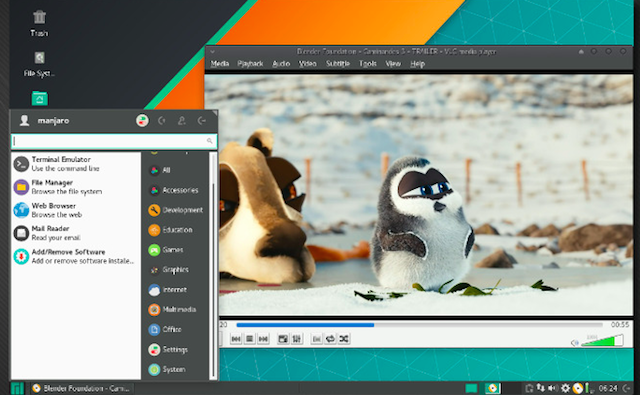Screen dimensions: 640x395
Task: Toggle the 00:55 remaining time display
Action: pyautogui.click(x=620, y=325)
